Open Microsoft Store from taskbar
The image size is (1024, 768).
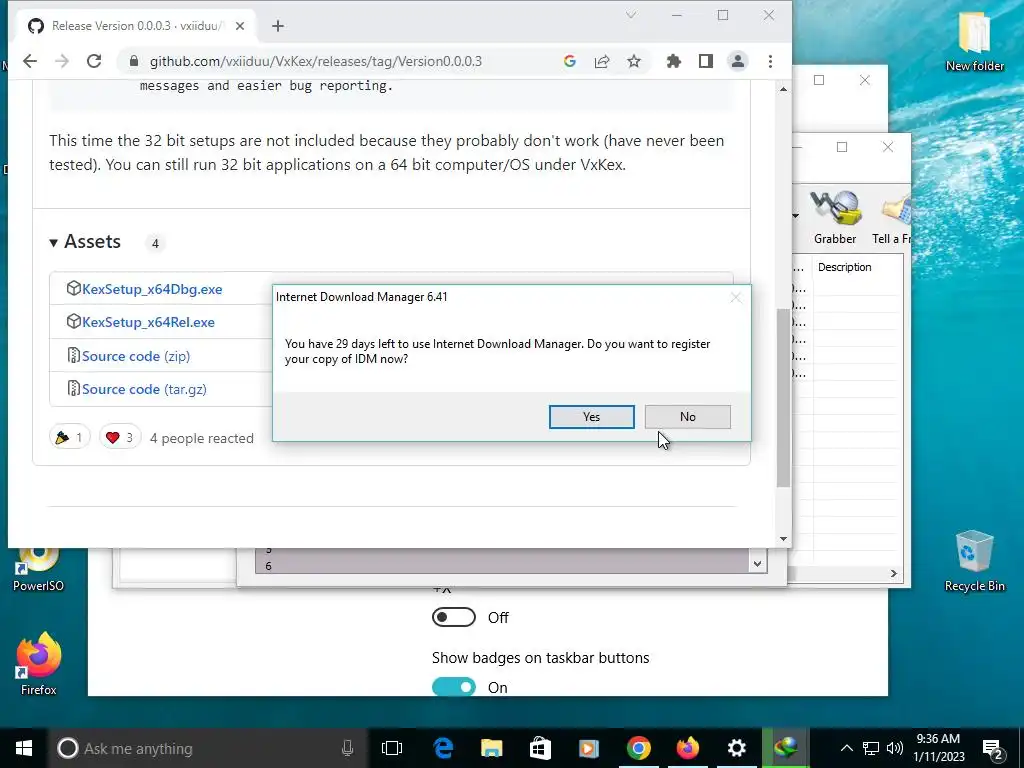540,748
